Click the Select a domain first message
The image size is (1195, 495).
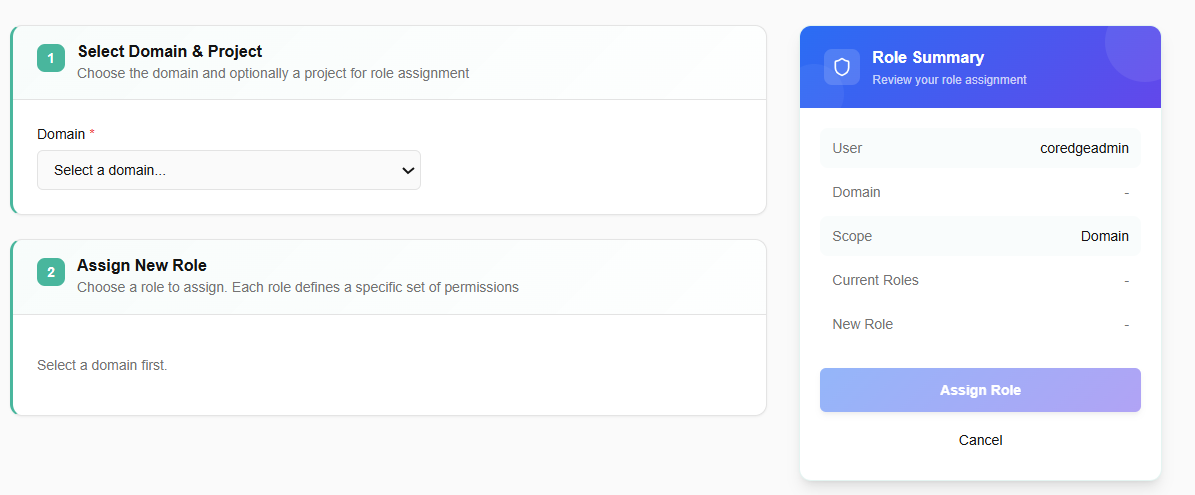[x=102, y=365]
